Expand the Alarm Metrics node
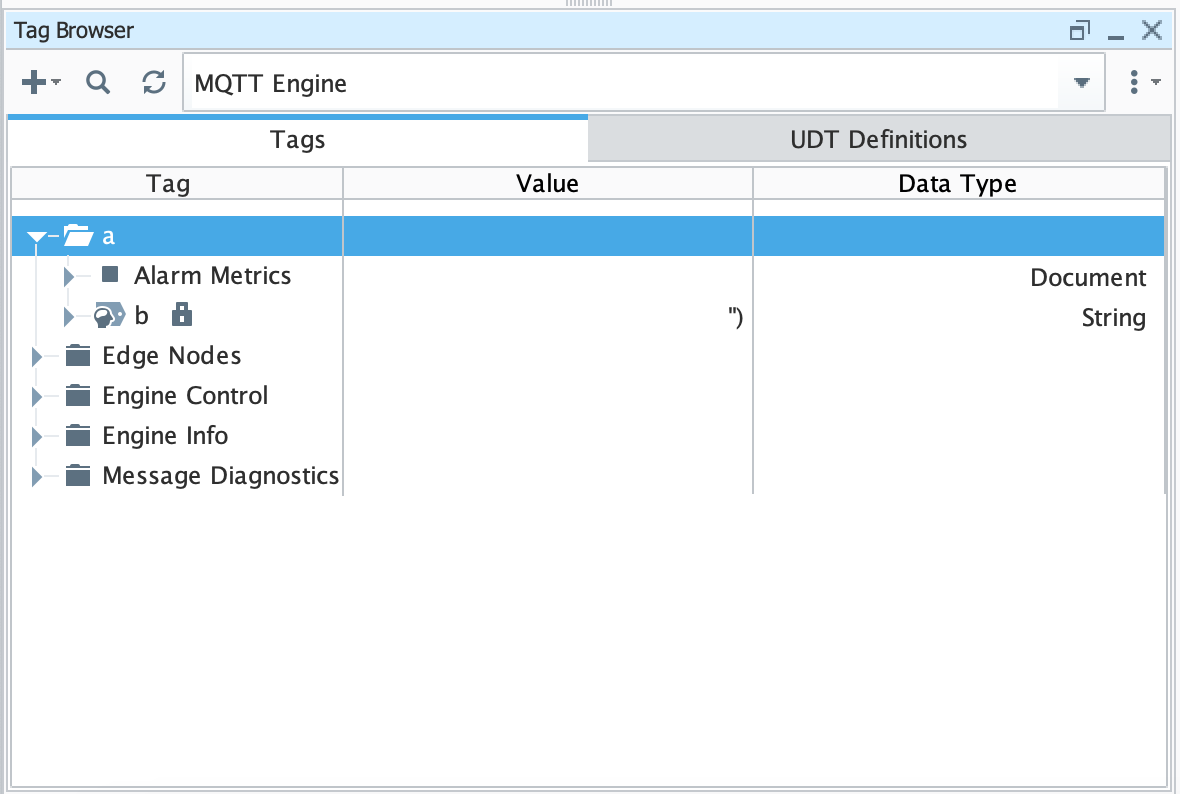This screenshot has width=1180, height=794. click(x=69, y=276)
